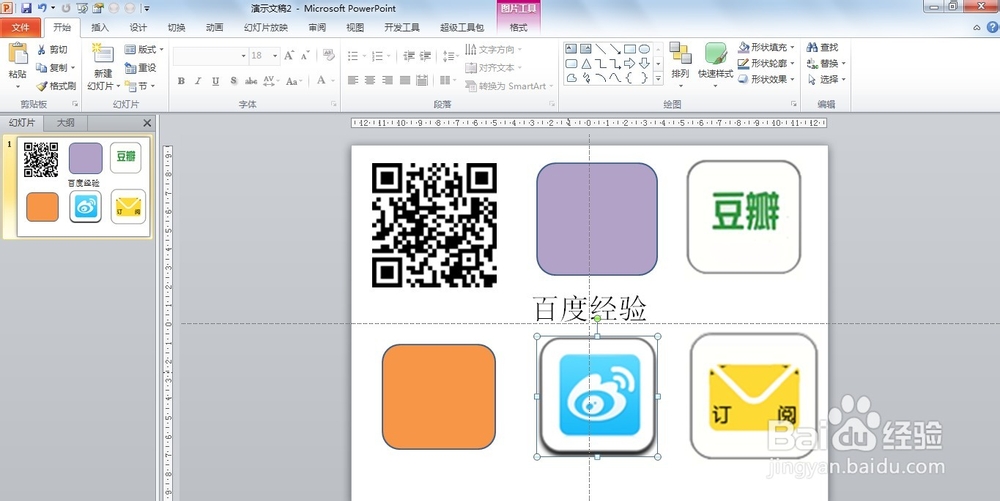Select the rectangle shape in gallery

coord(630,49)
